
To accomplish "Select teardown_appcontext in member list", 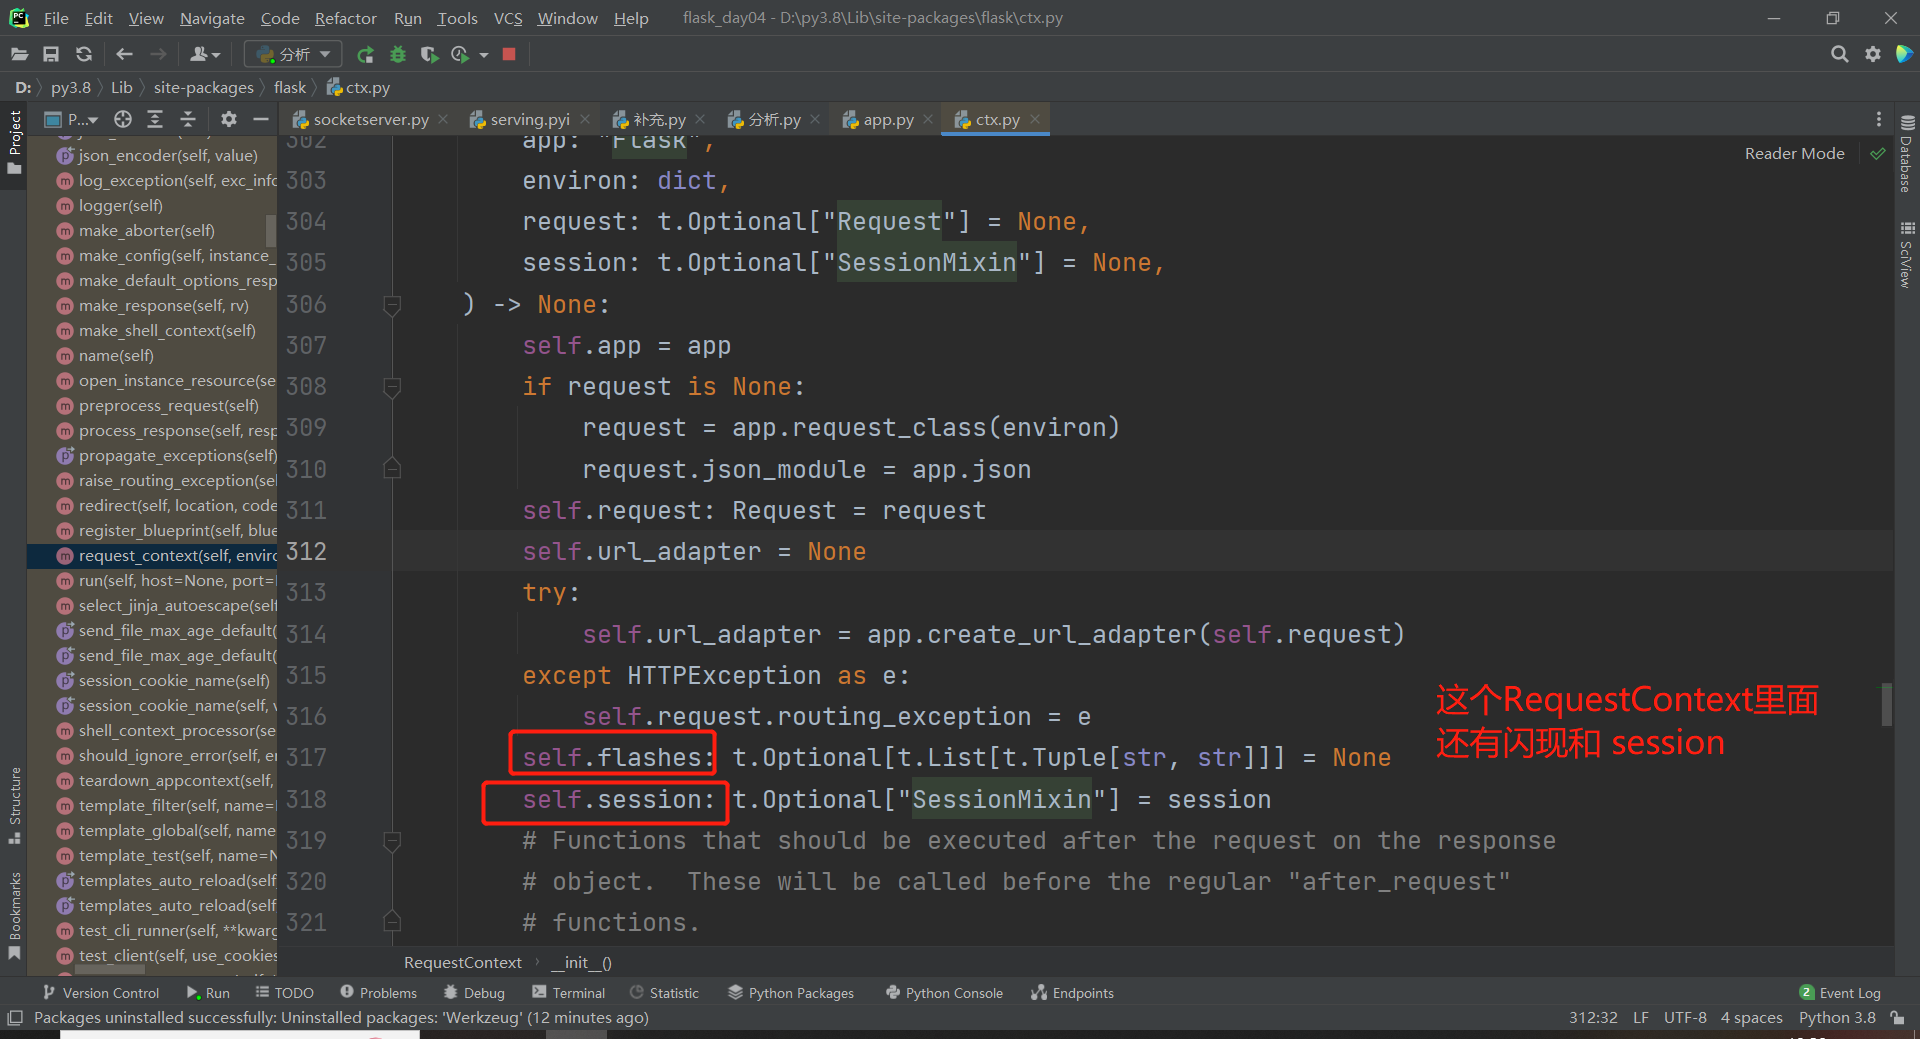I will click(x=153, y=781).
